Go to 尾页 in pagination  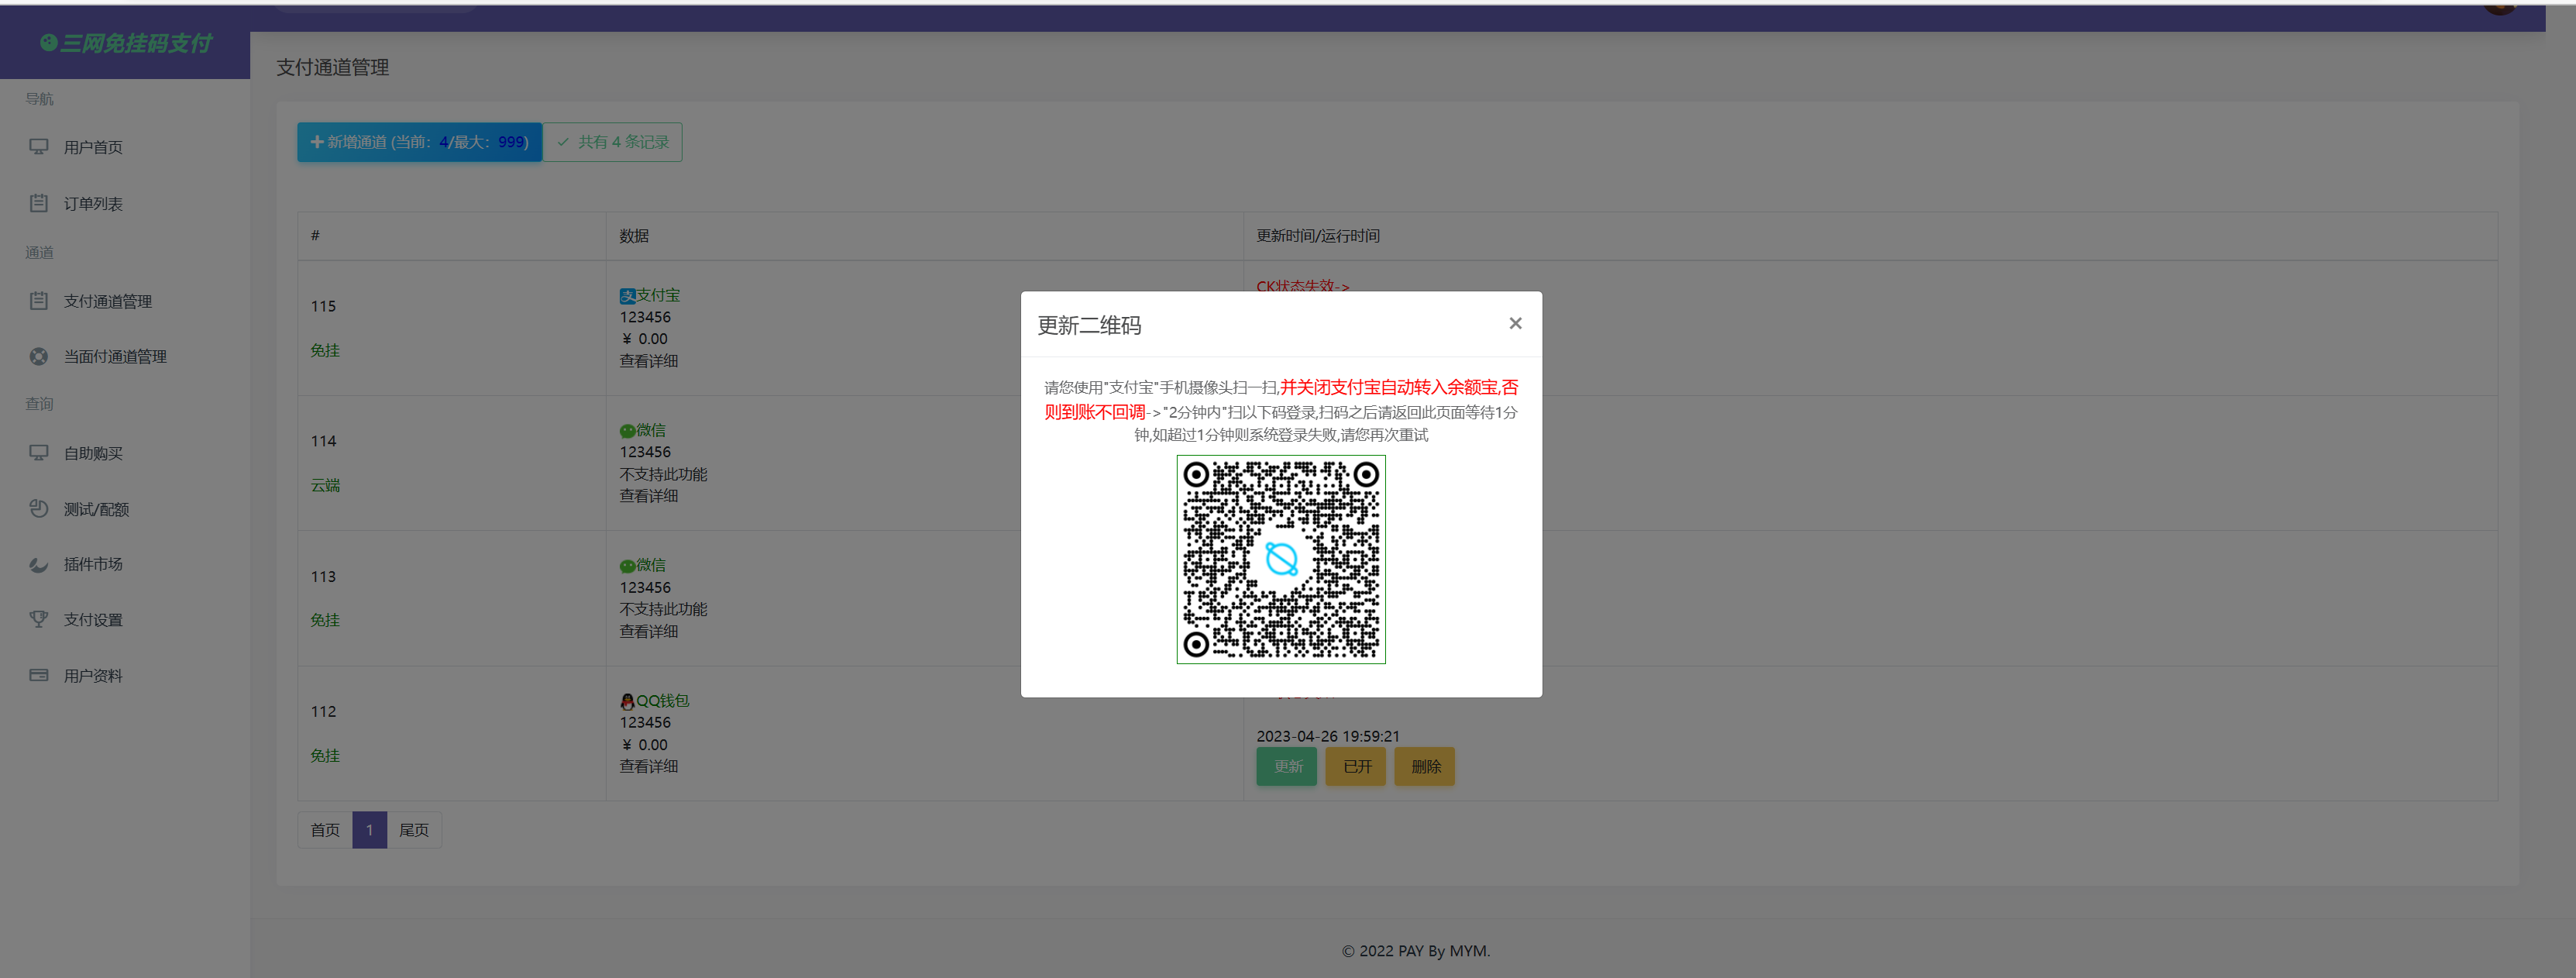click(x=413, y=830)
